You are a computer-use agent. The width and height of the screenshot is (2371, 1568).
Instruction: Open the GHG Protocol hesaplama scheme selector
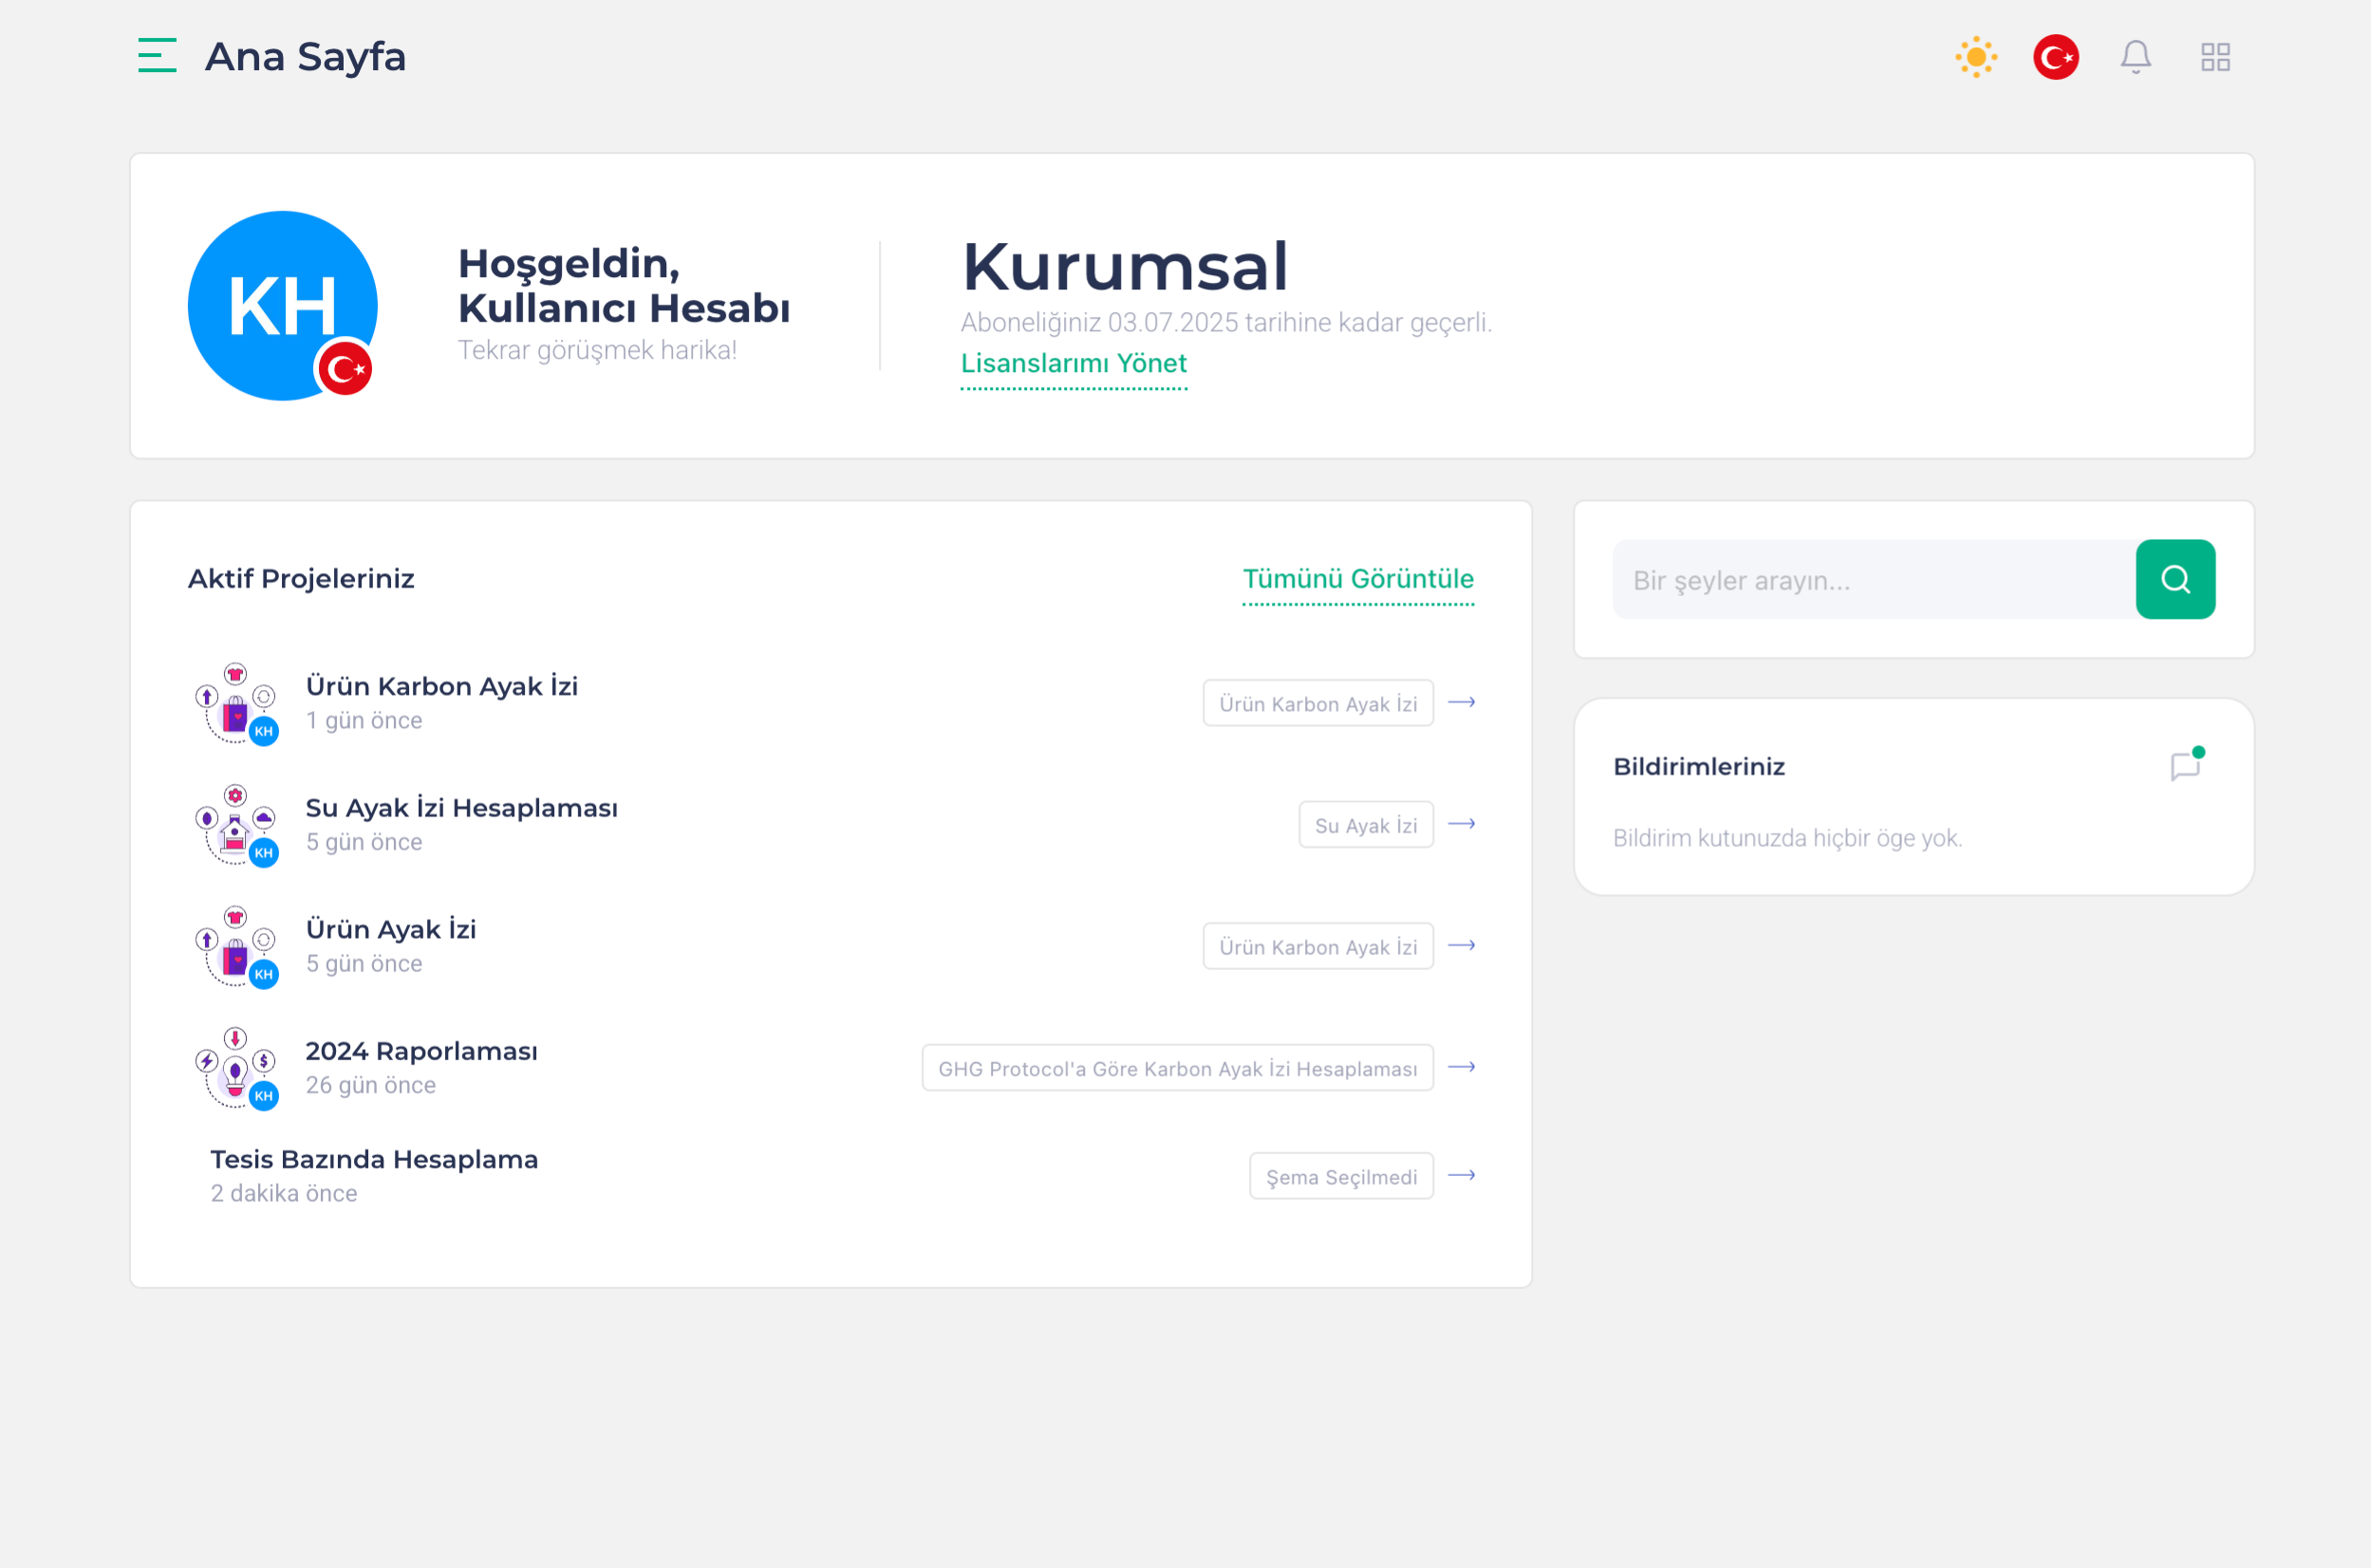coord(1176,1067)
